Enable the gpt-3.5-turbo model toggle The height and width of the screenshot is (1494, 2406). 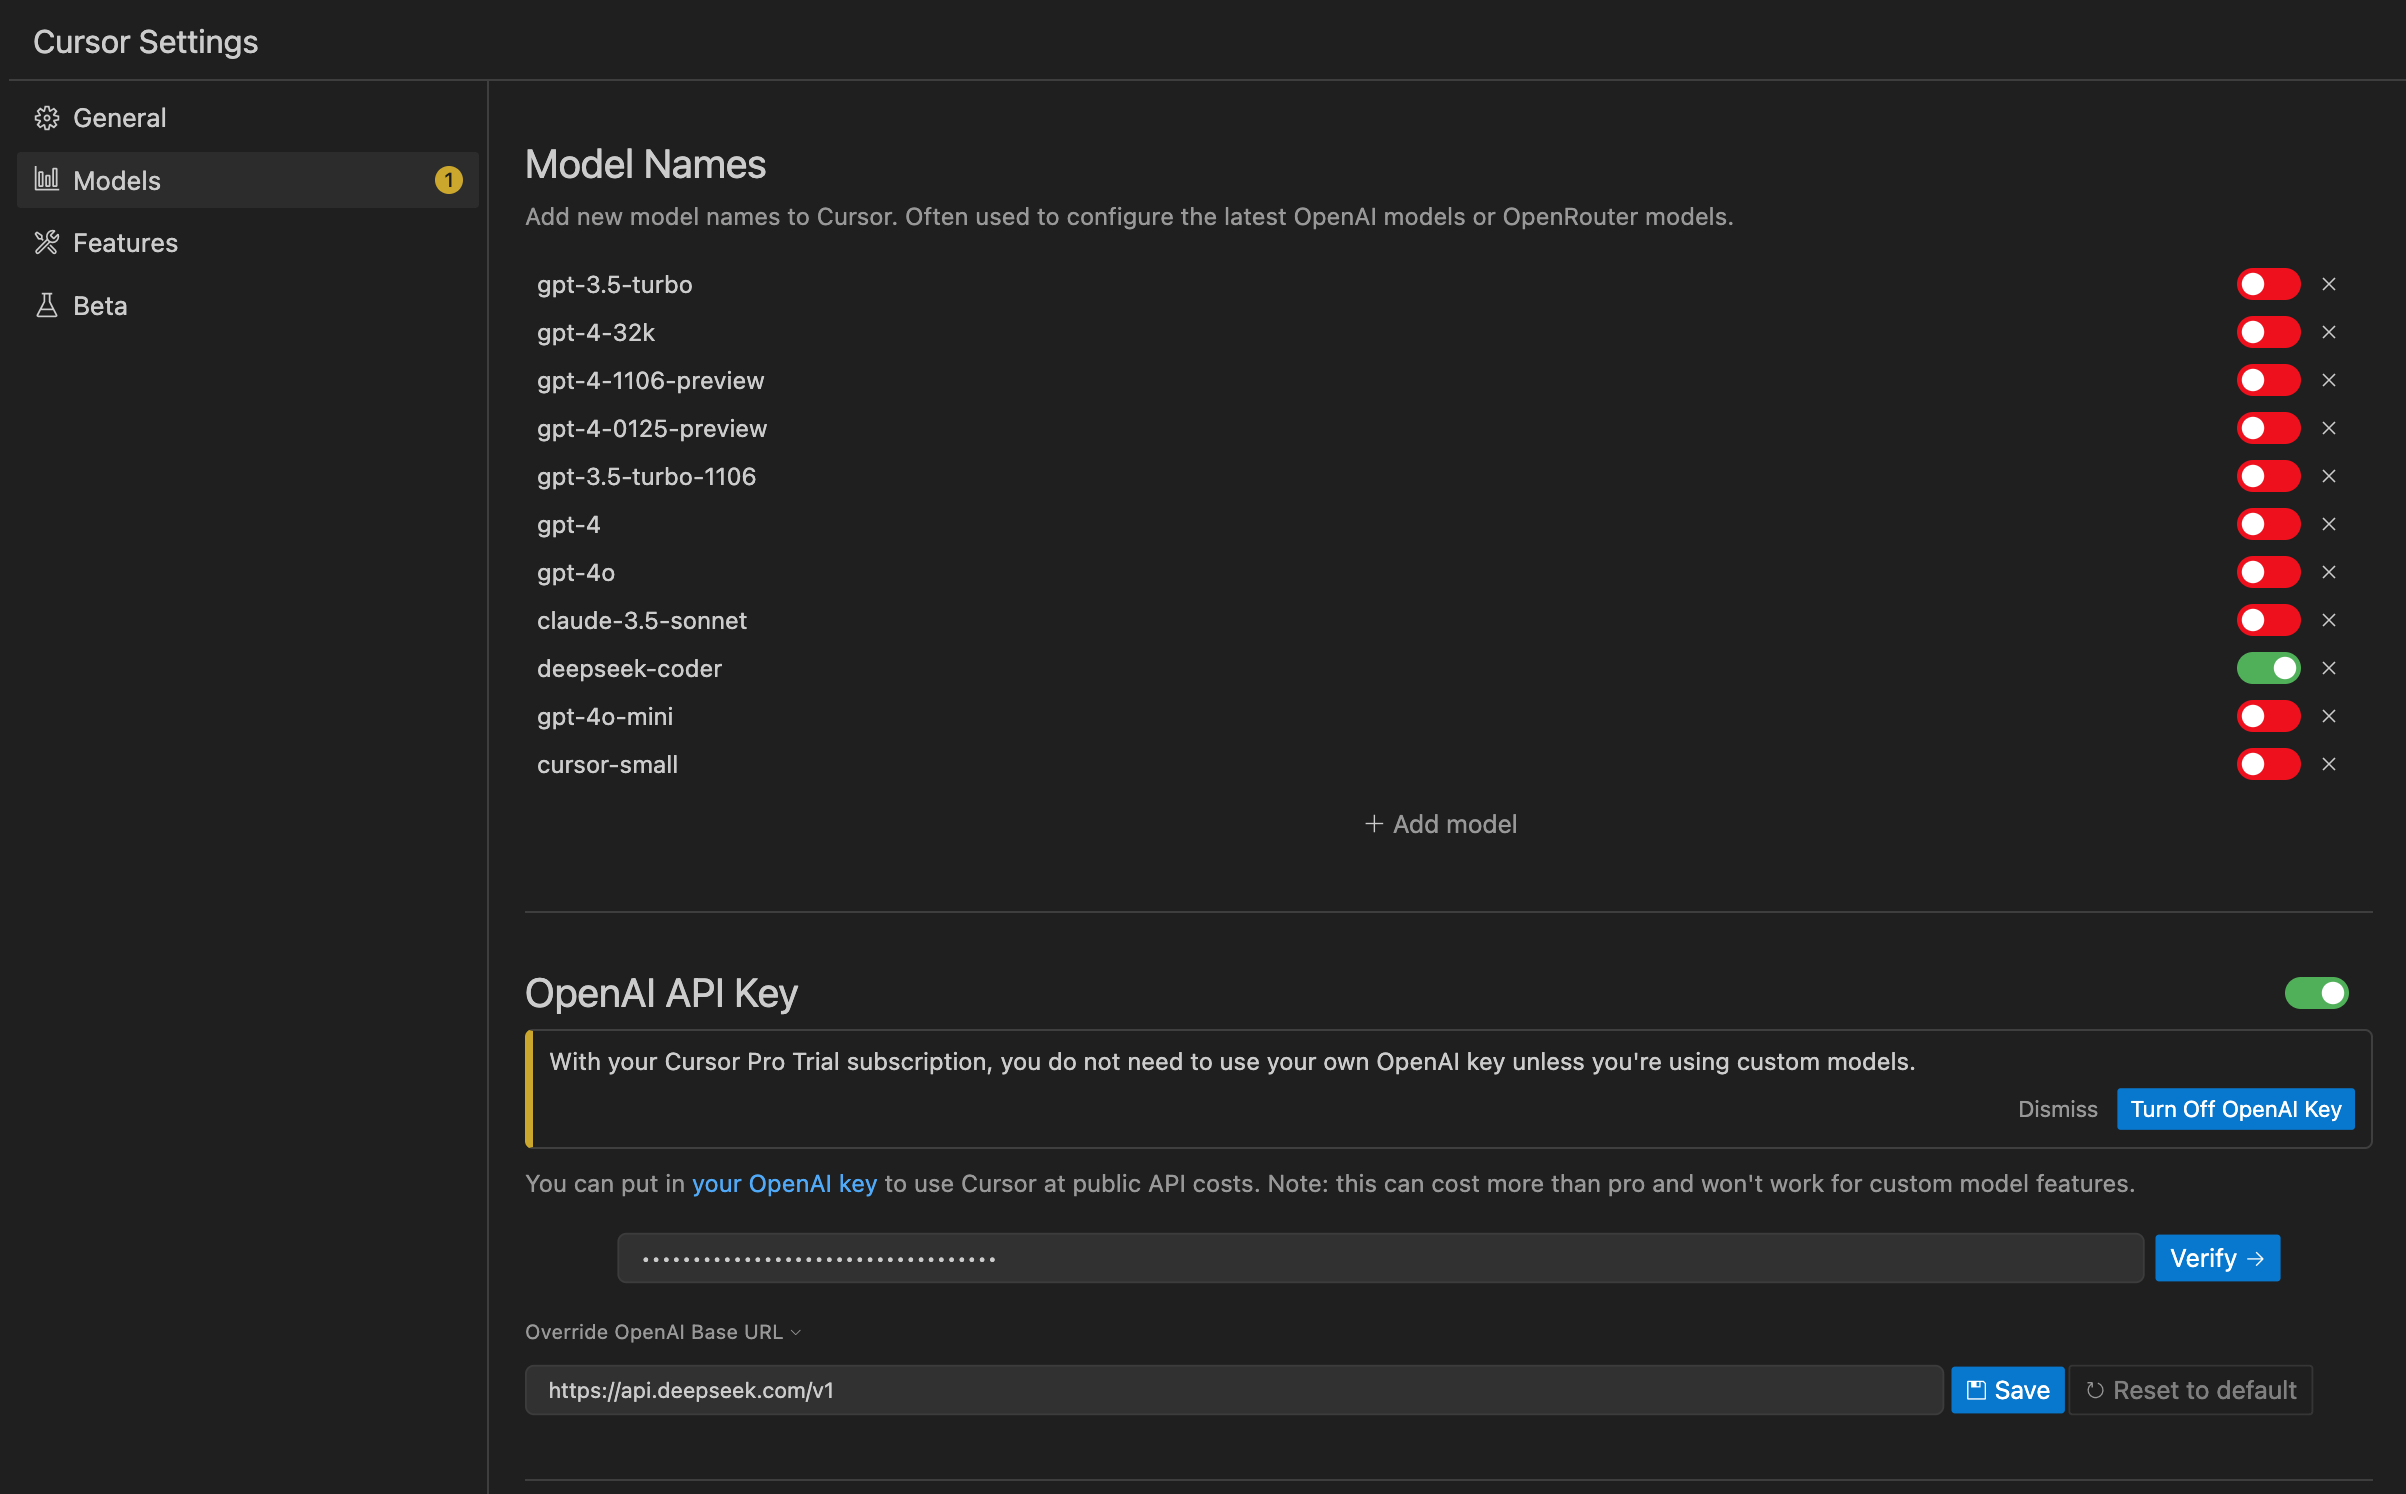click(x=2268, y=284)
